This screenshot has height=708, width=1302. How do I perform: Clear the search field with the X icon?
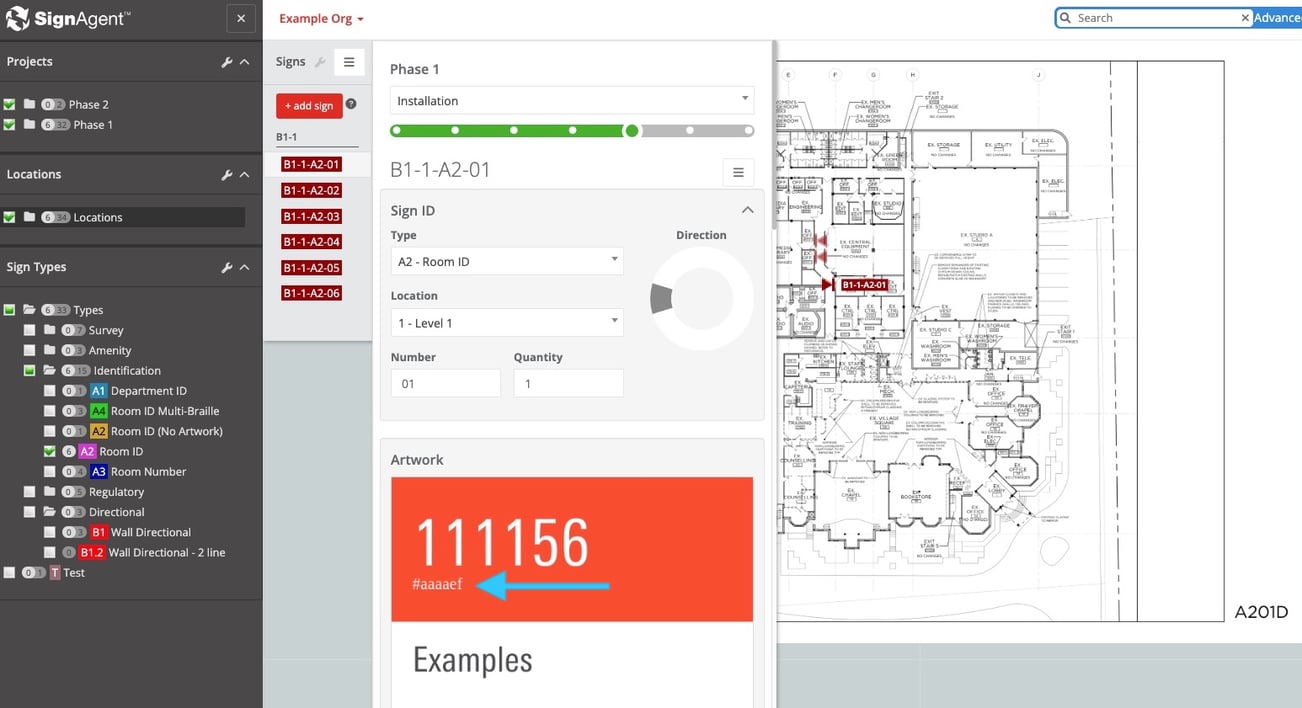point(1245,18)
